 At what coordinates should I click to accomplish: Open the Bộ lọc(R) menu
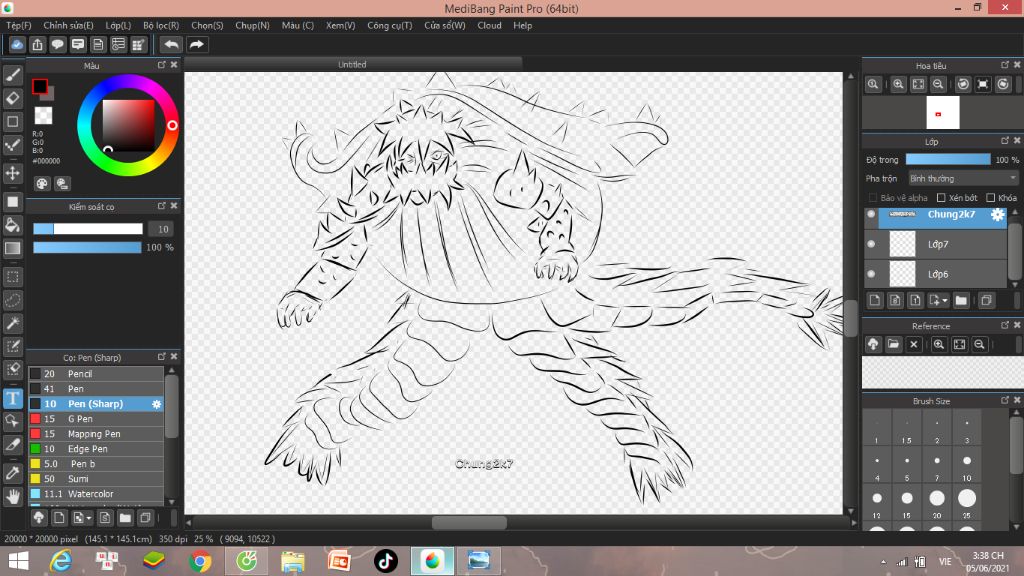pyautogui.click(x=161, y=25)
